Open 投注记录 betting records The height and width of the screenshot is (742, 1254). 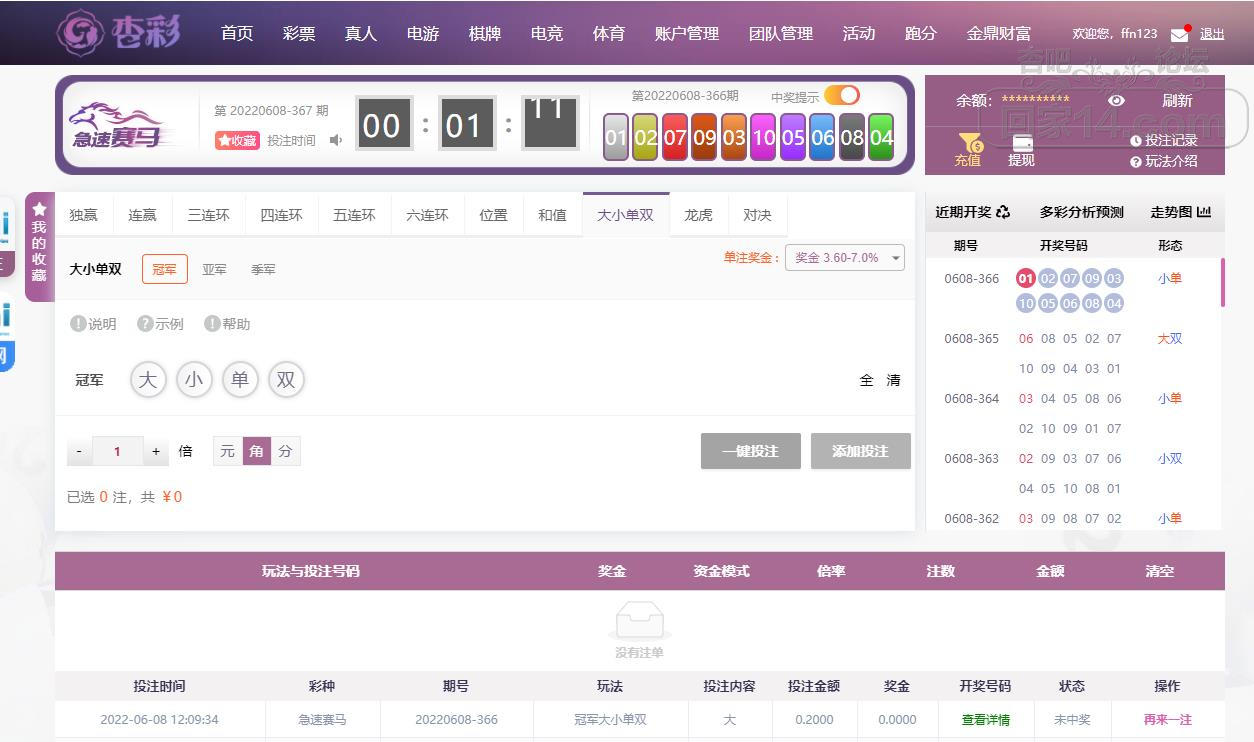tap(1163, 141)
